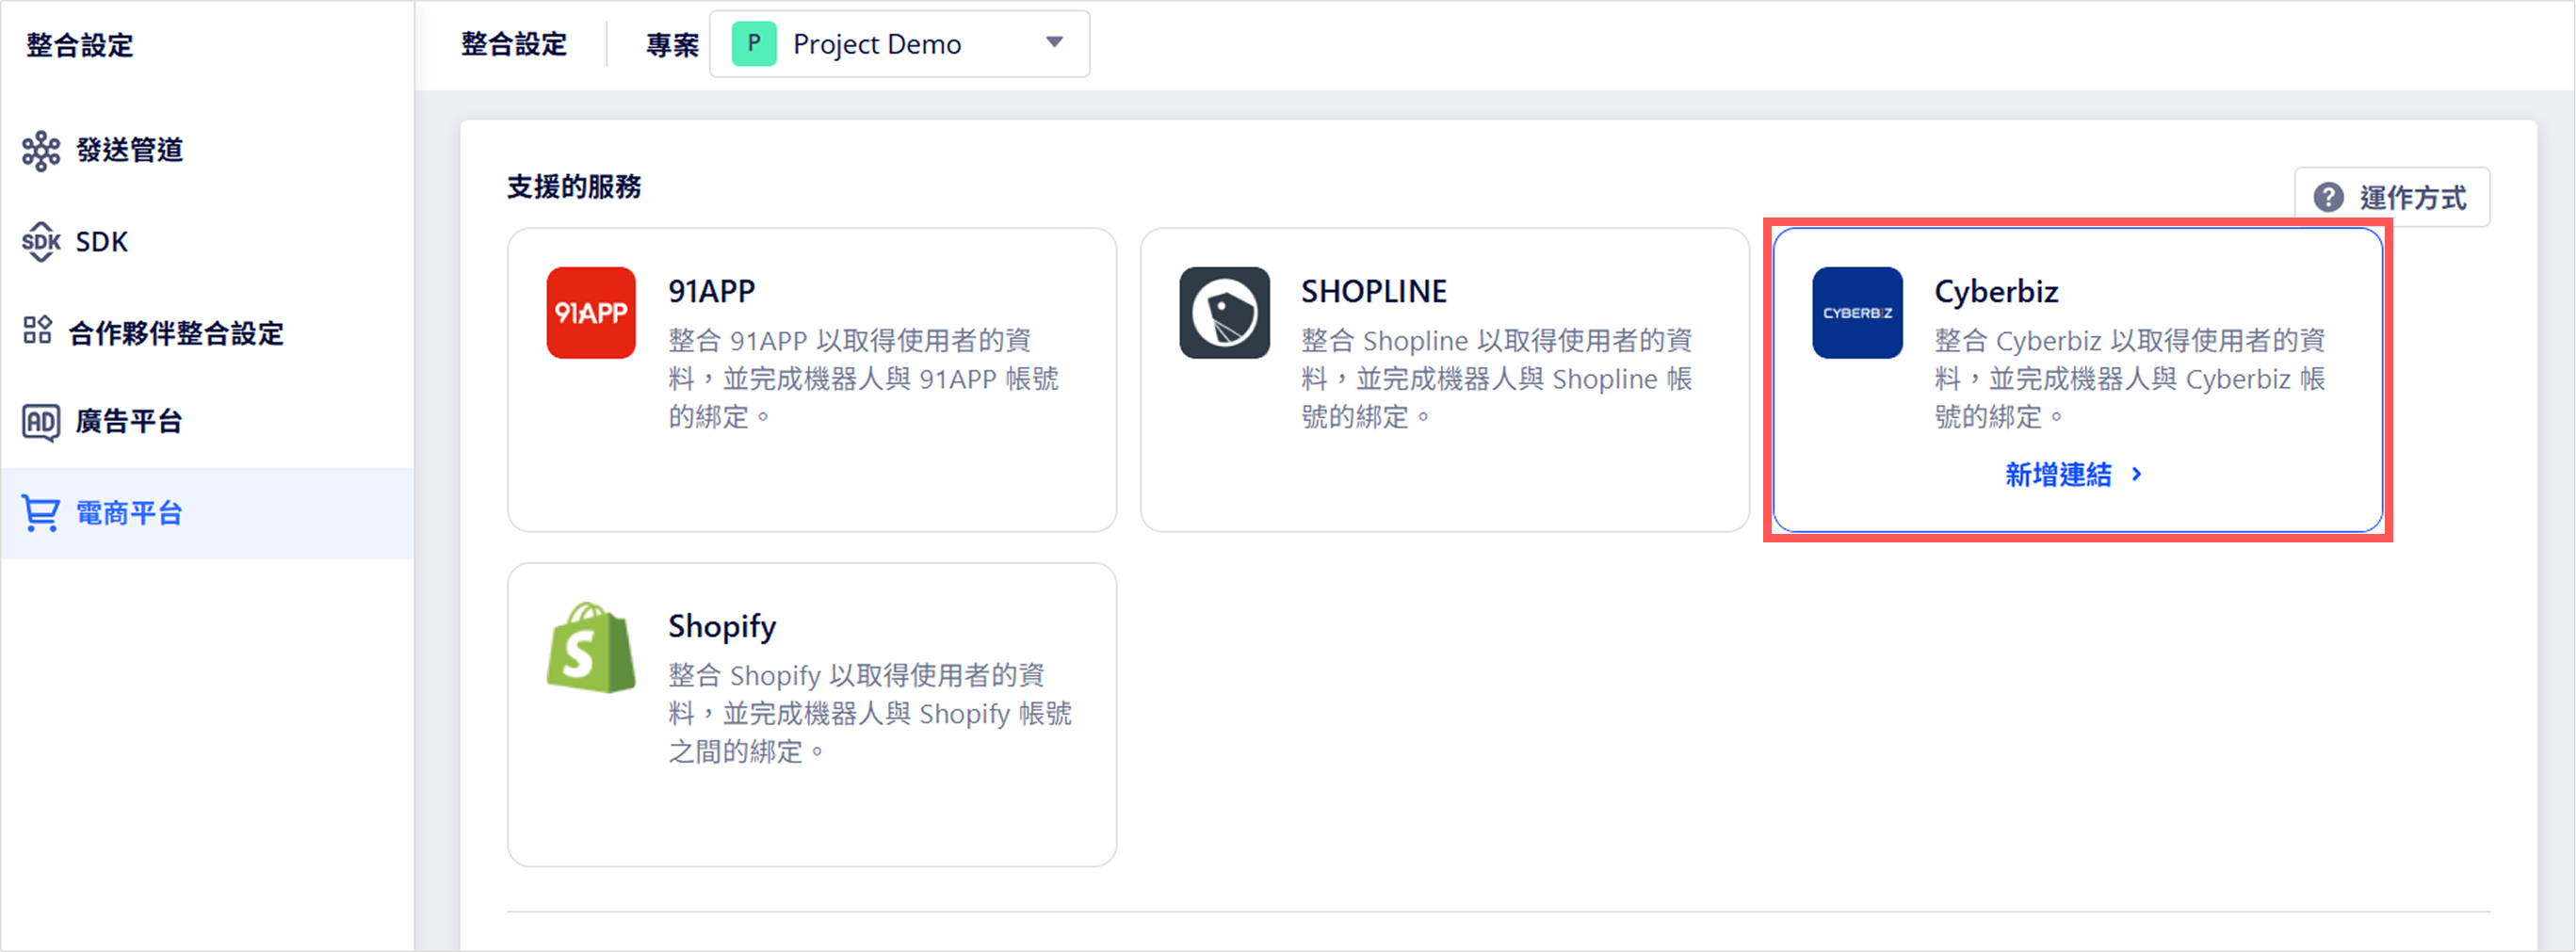This screenshot has height=952, width=2576.
Task: Click the SHOPLINE tag logo
Action: tap(1224, 313)
